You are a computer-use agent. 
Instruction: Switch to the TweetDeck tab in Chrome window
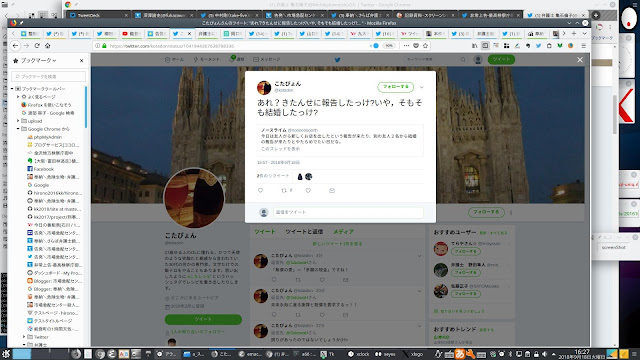tap(98, 15)
